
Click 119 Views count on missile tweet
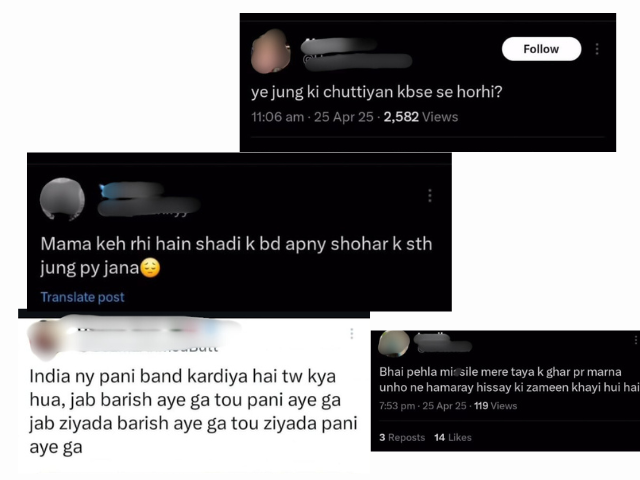[x=496, y=406]
